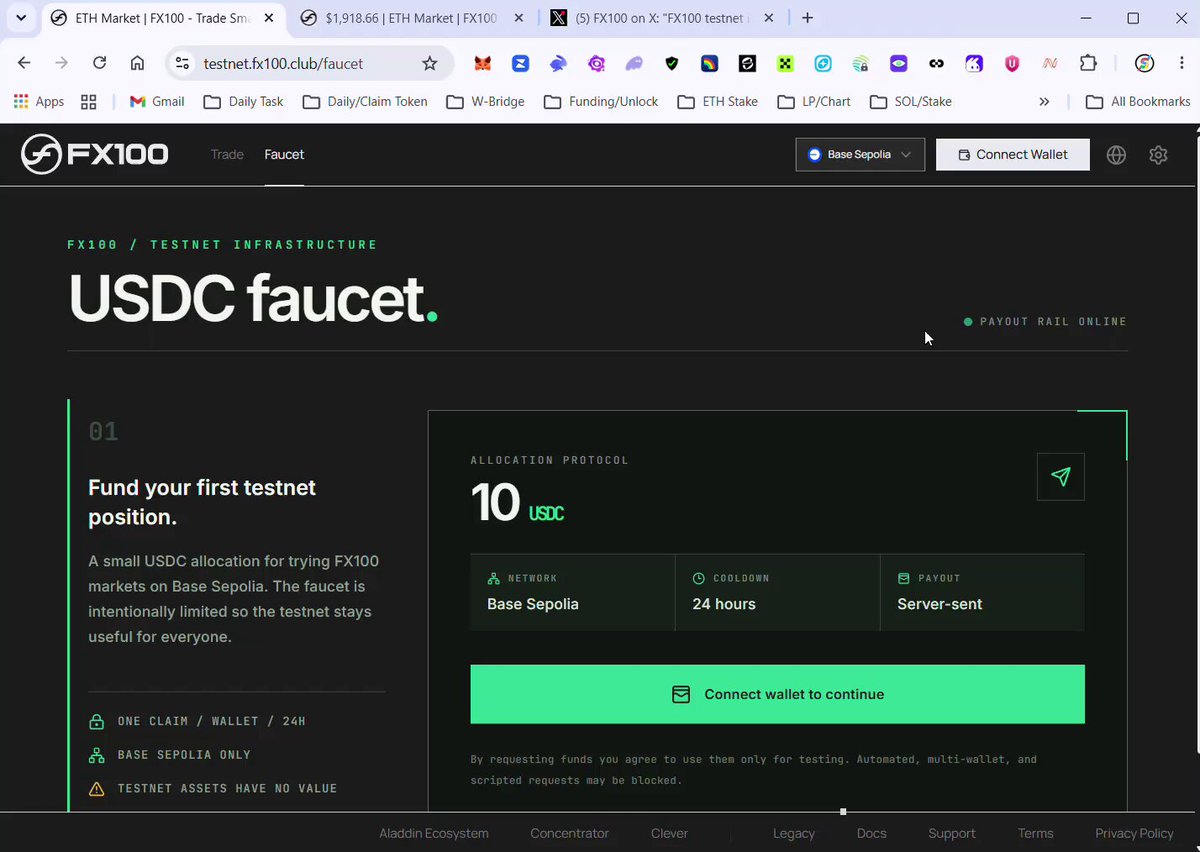Open the Support footer link

point(952,833)
